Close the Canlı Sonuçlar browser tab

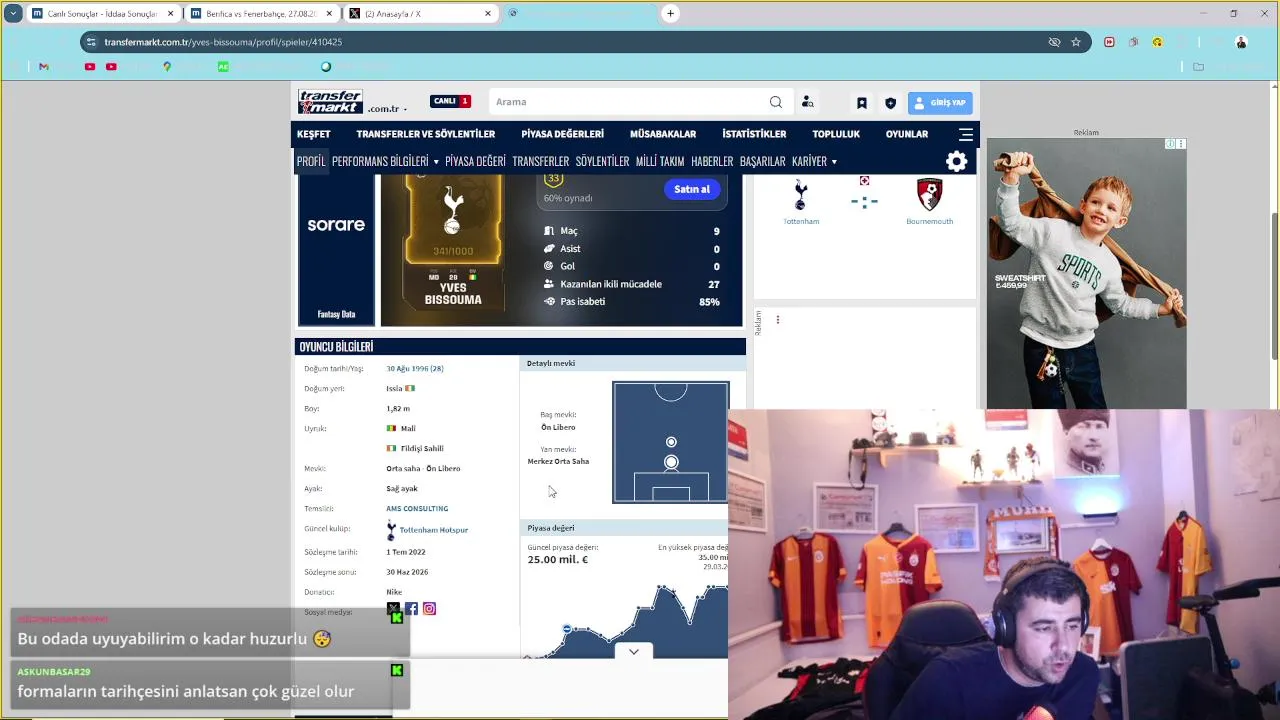point(170,14)
